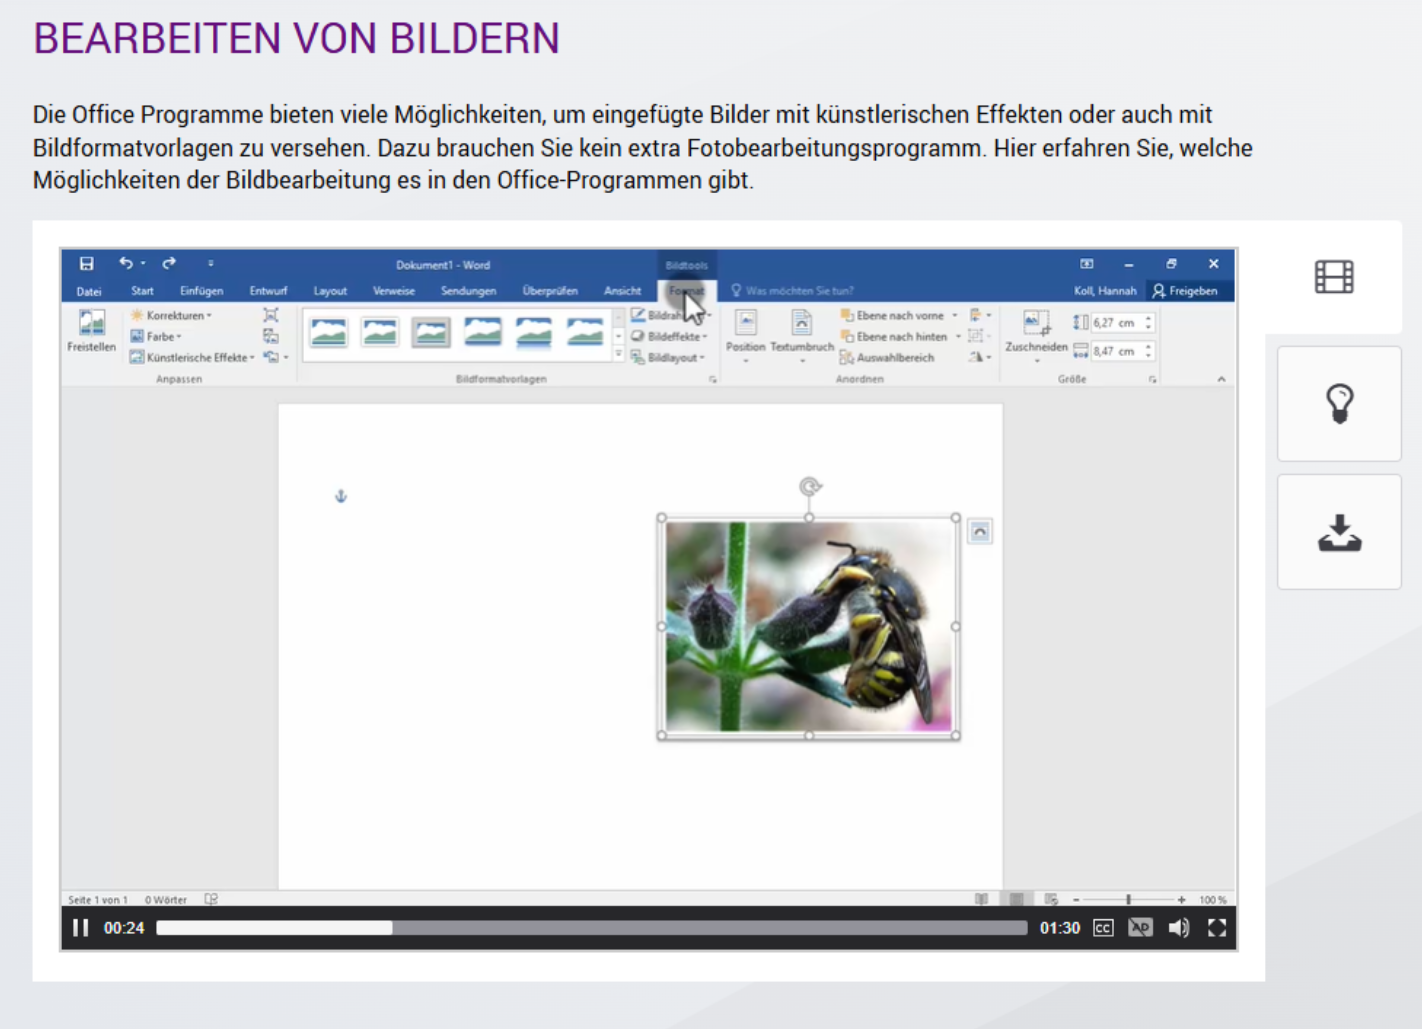
Task: Open the Ansicht ribbon tab
Action: 622,291
